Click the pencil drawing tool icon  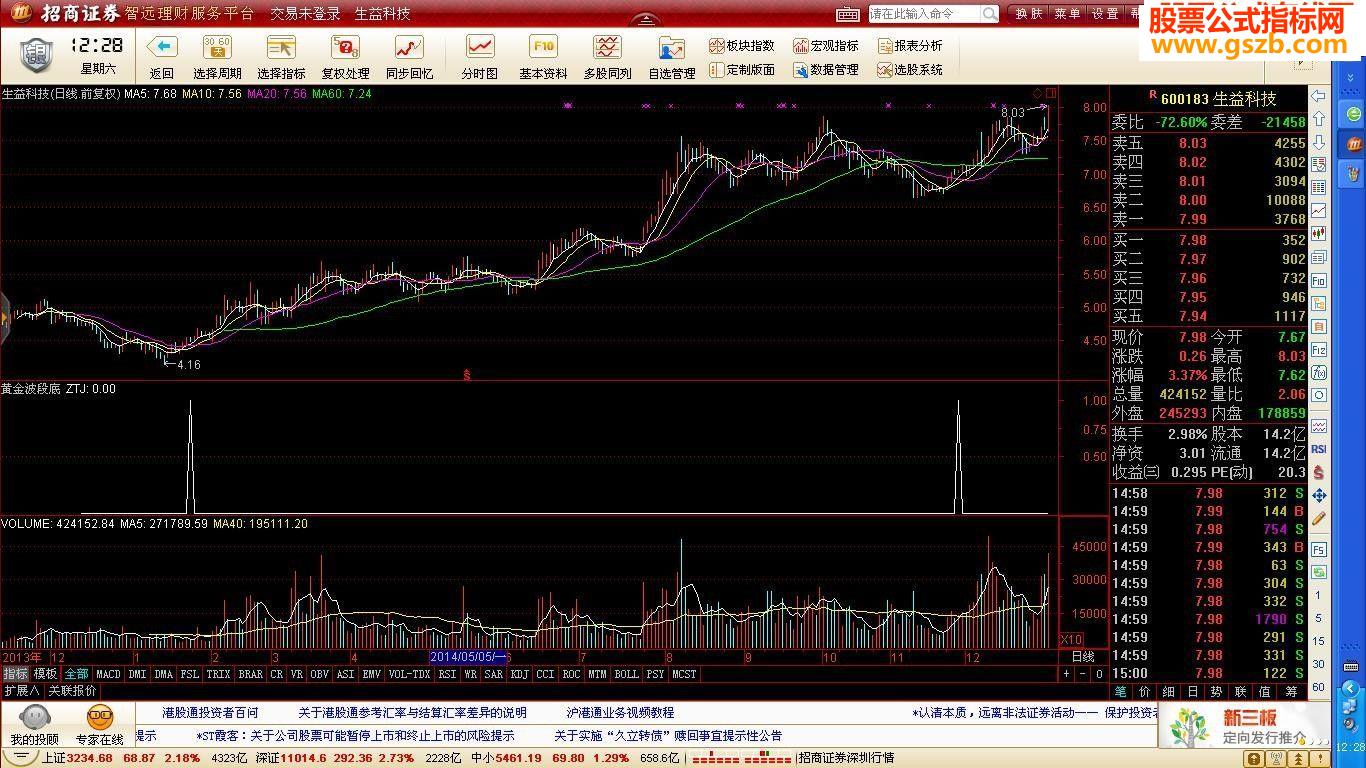pos(1319,518)
